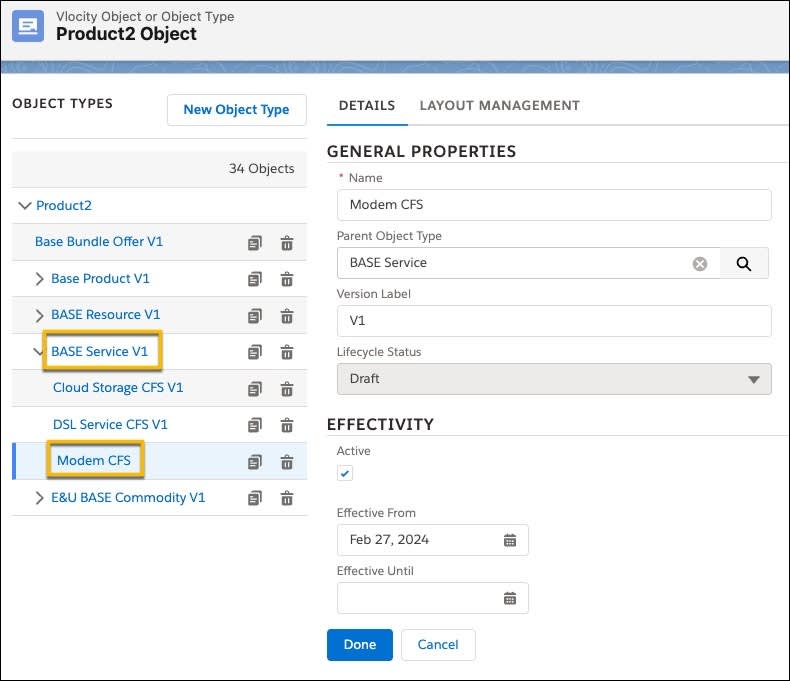Delete Modem CFS object type
Screen dimensions: 790x681
pos(287,462)
